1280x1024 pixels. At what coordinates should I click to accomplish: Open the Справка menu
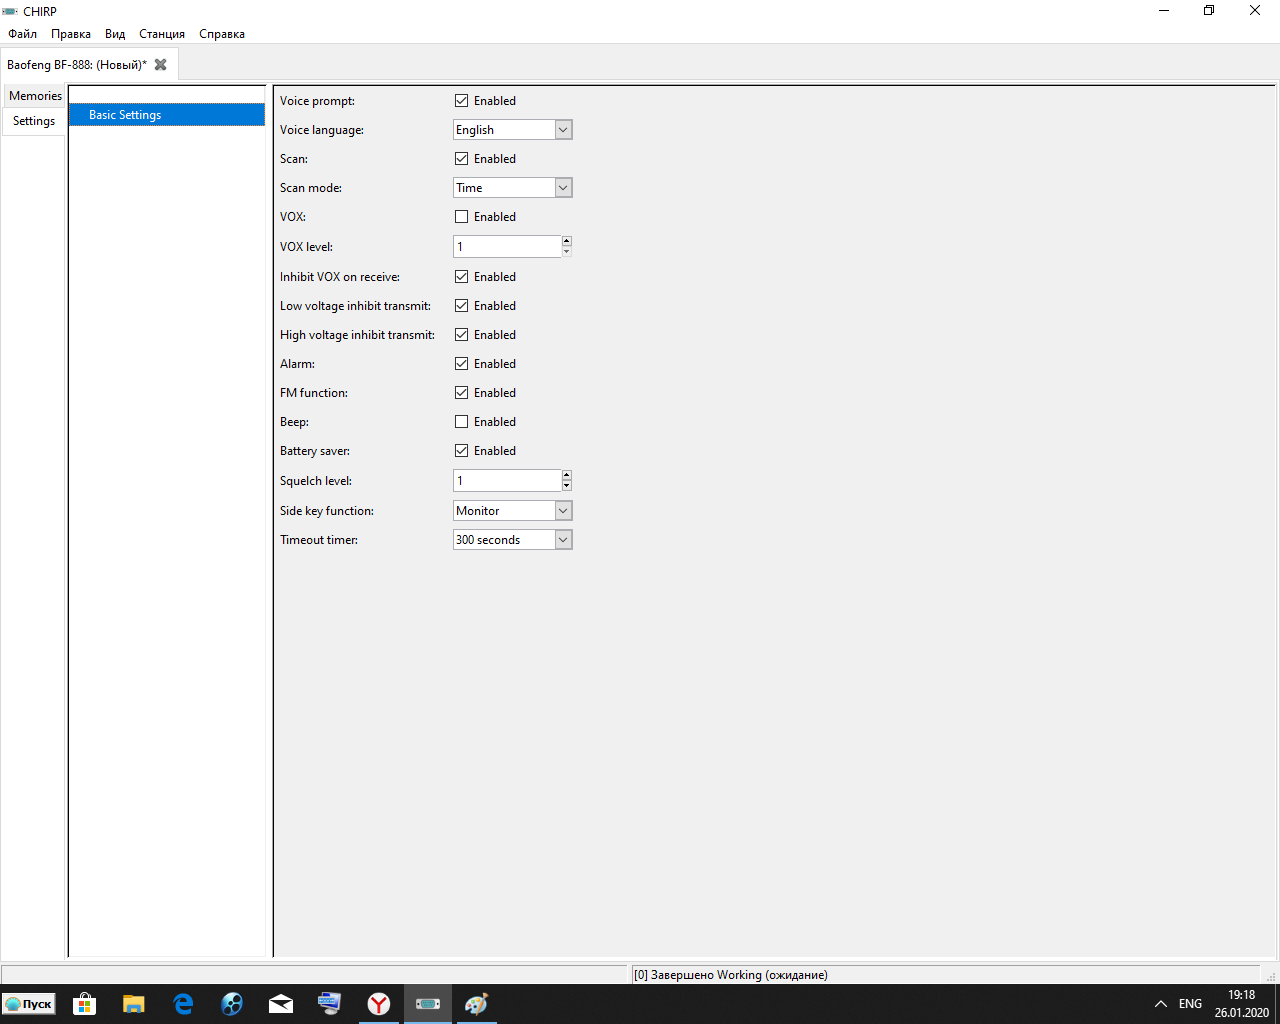click(222, 34)
